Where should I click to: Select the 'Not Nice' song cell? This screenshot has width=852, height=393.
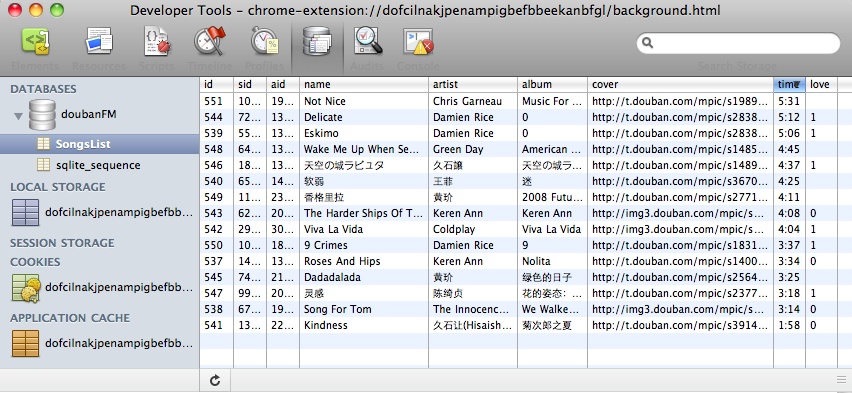click(x=364, y=101)
